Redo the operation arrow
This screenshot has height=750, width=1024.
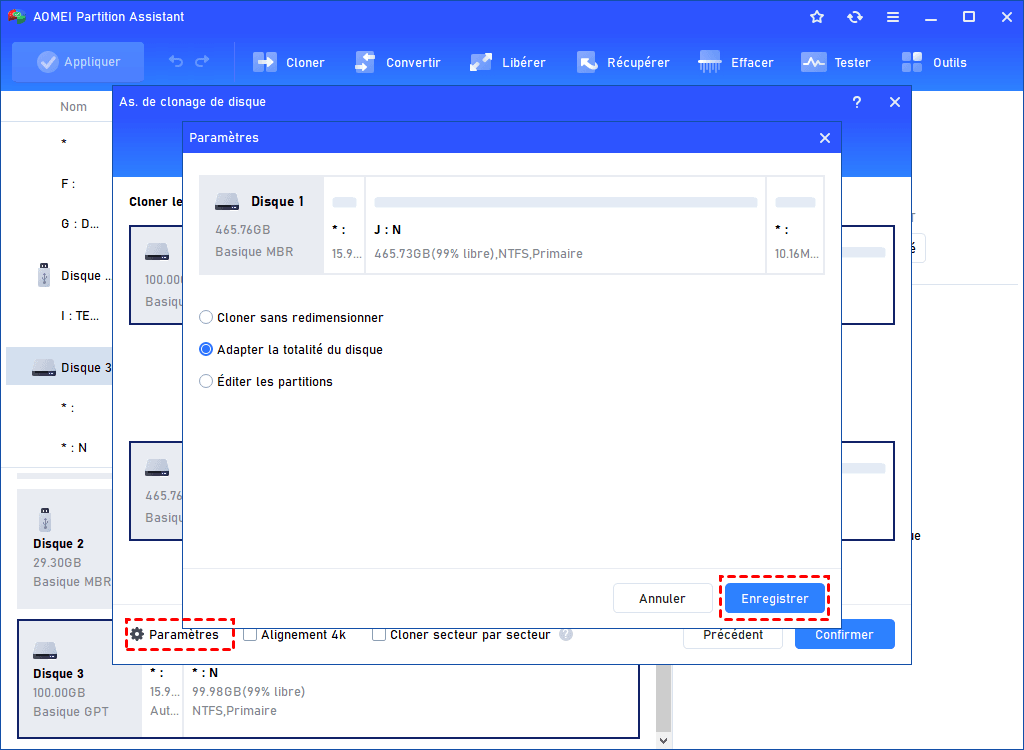202,61
